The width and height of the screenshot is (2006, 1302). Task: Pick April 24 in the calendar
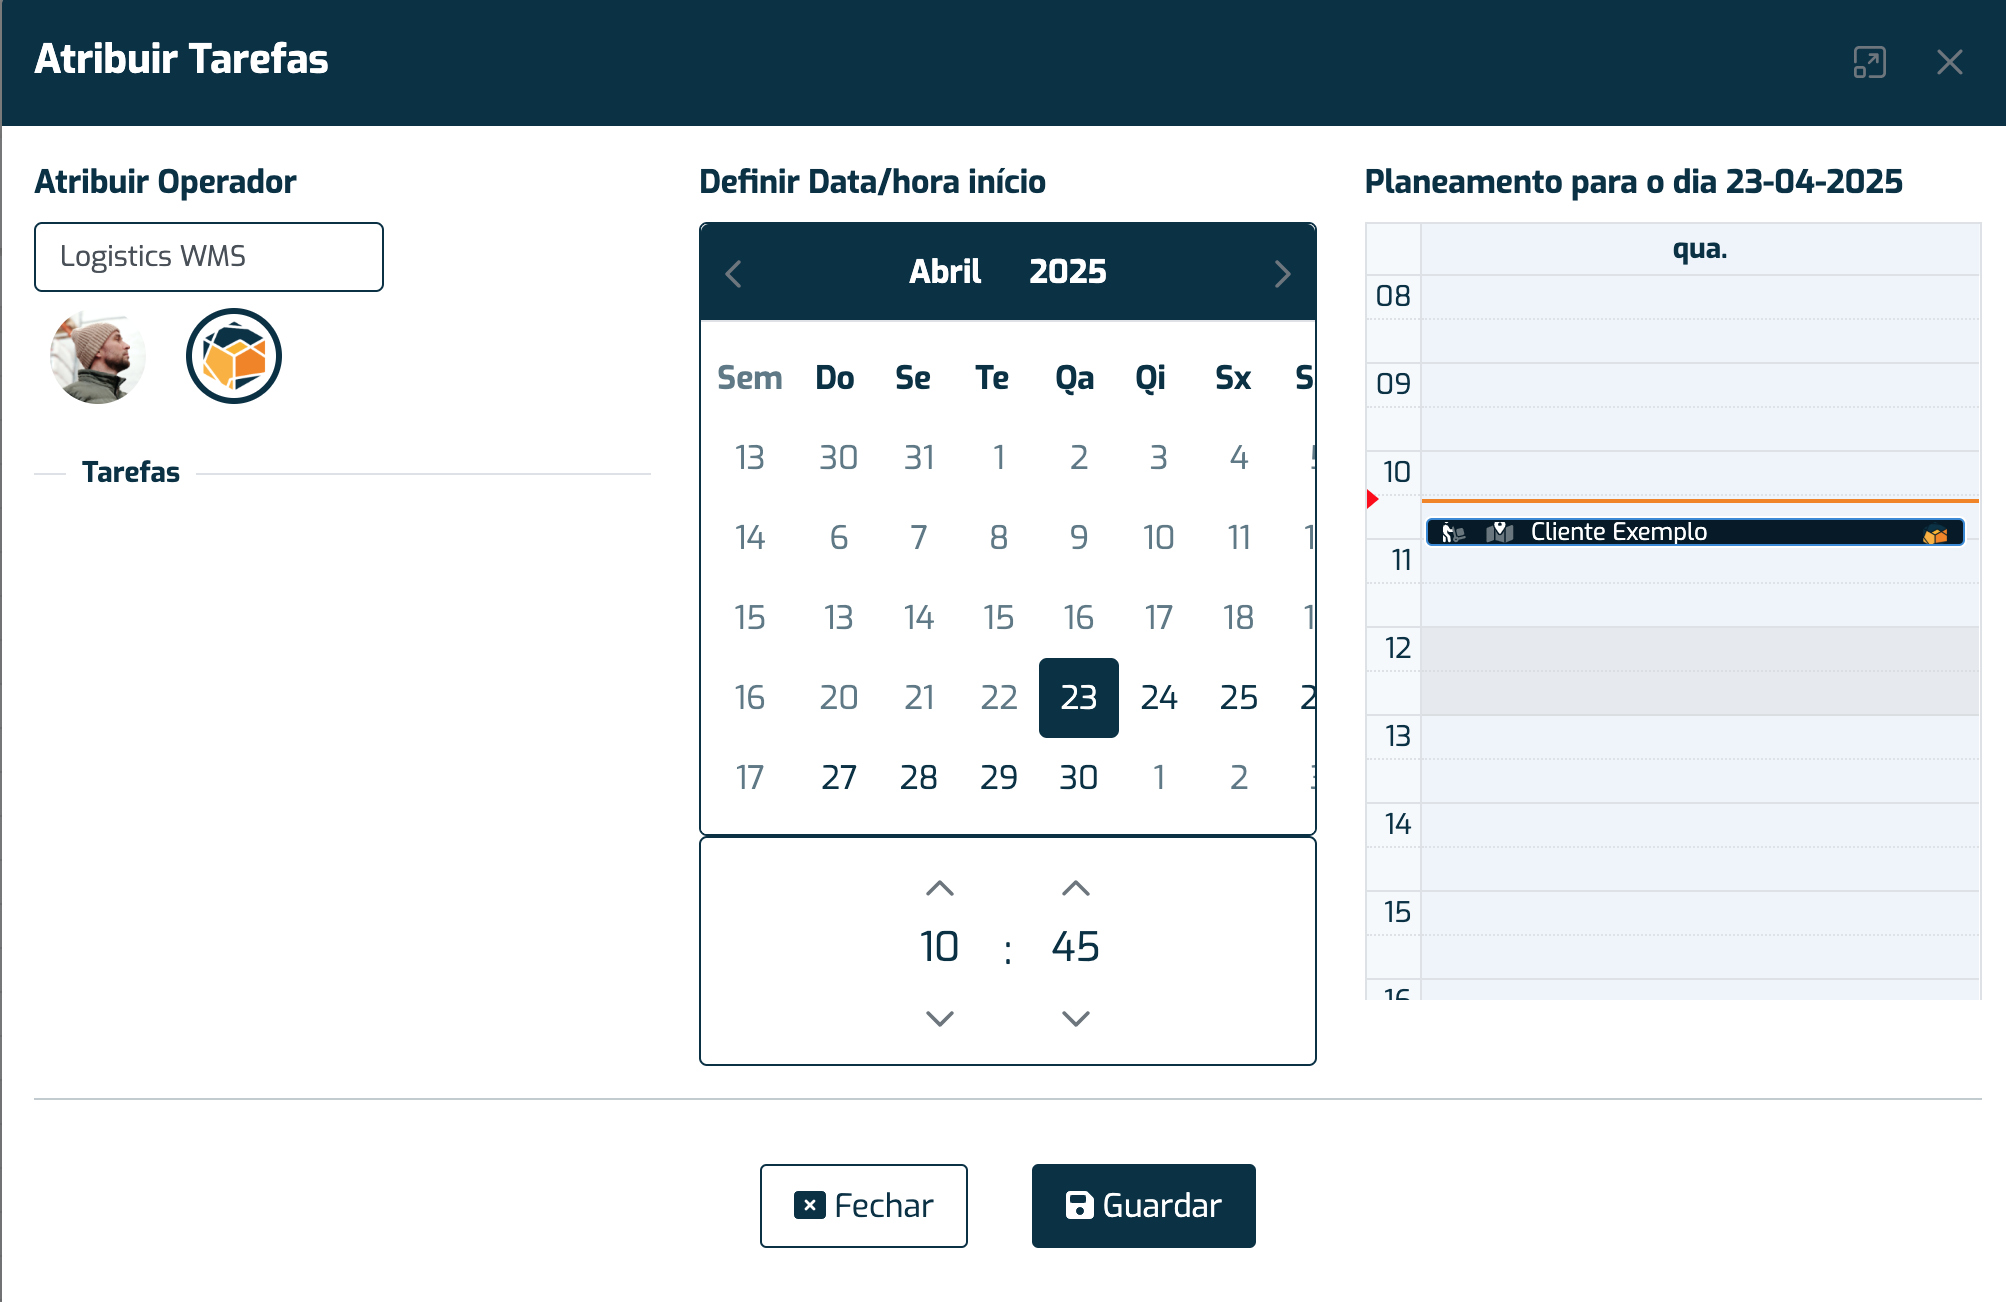click(x=1159, y=697)
